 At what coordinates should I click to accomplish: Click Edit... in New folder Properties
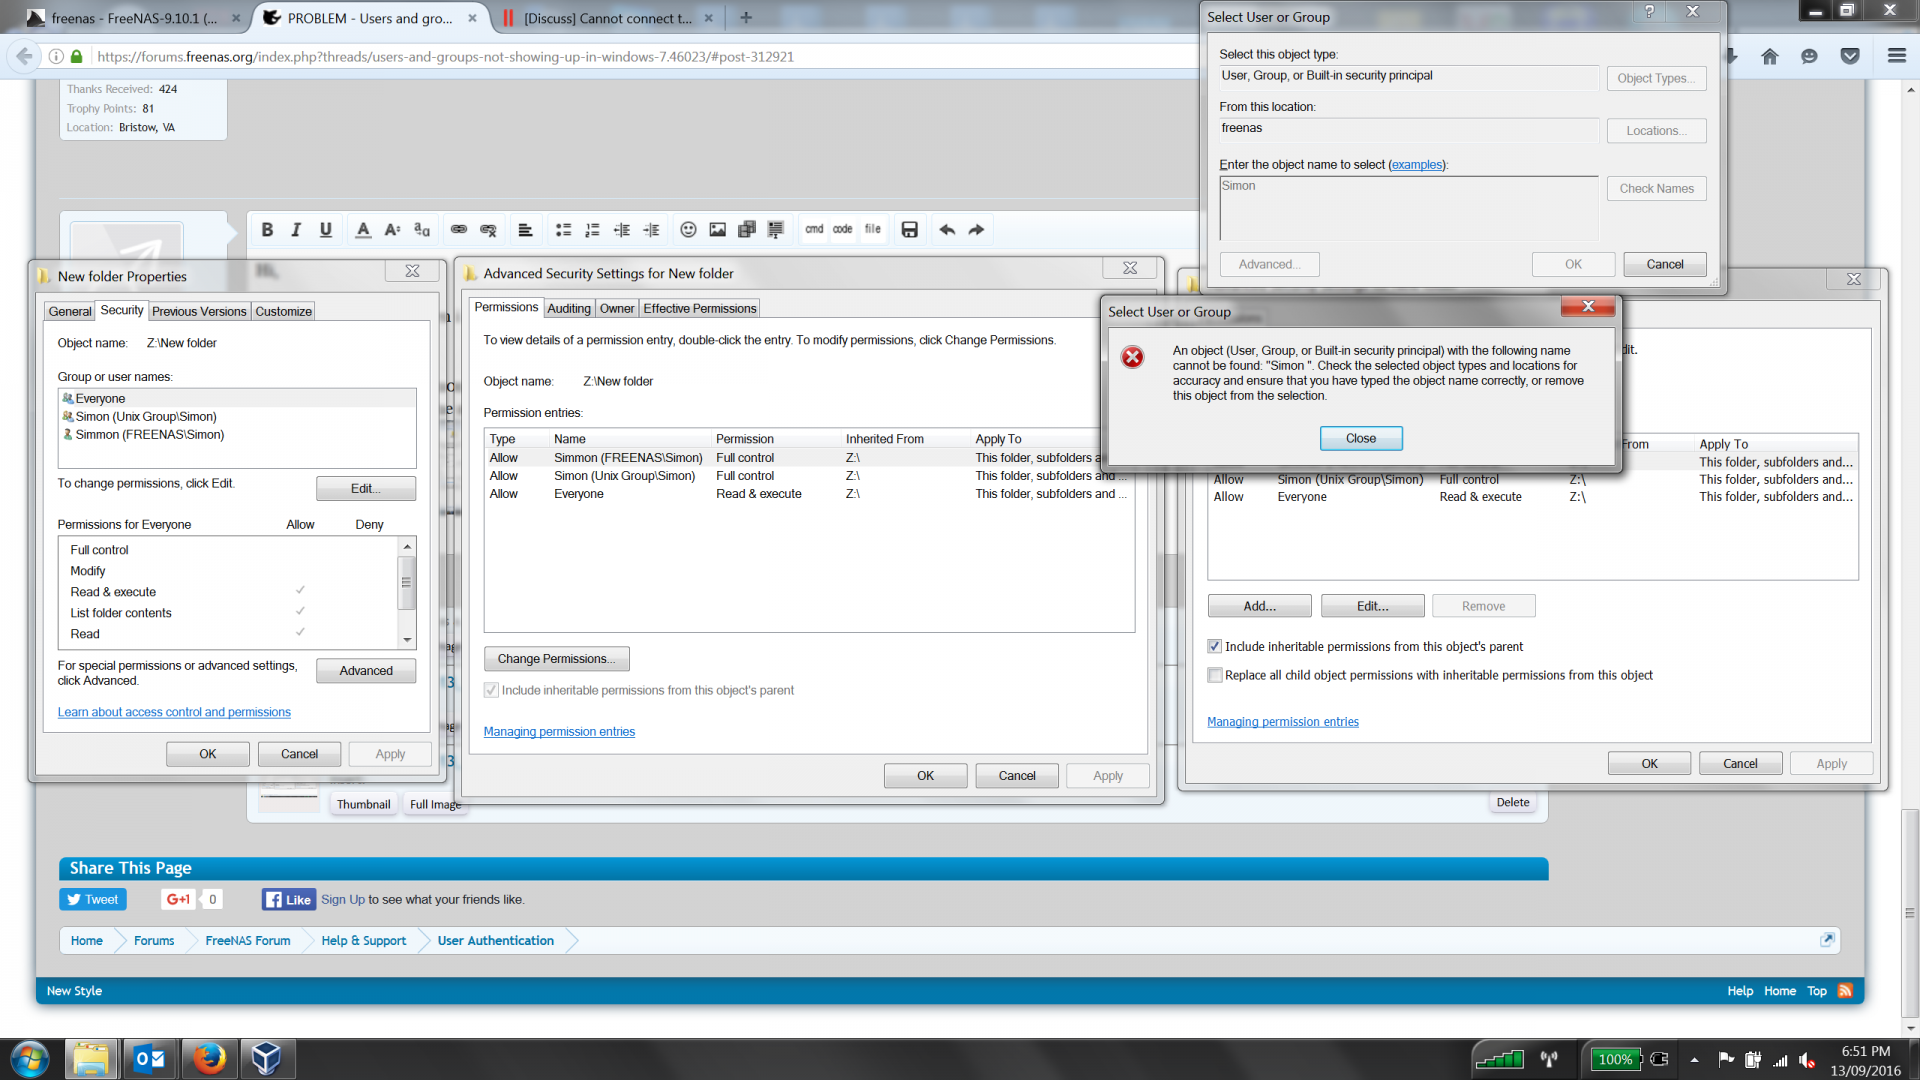coord(366,488)
